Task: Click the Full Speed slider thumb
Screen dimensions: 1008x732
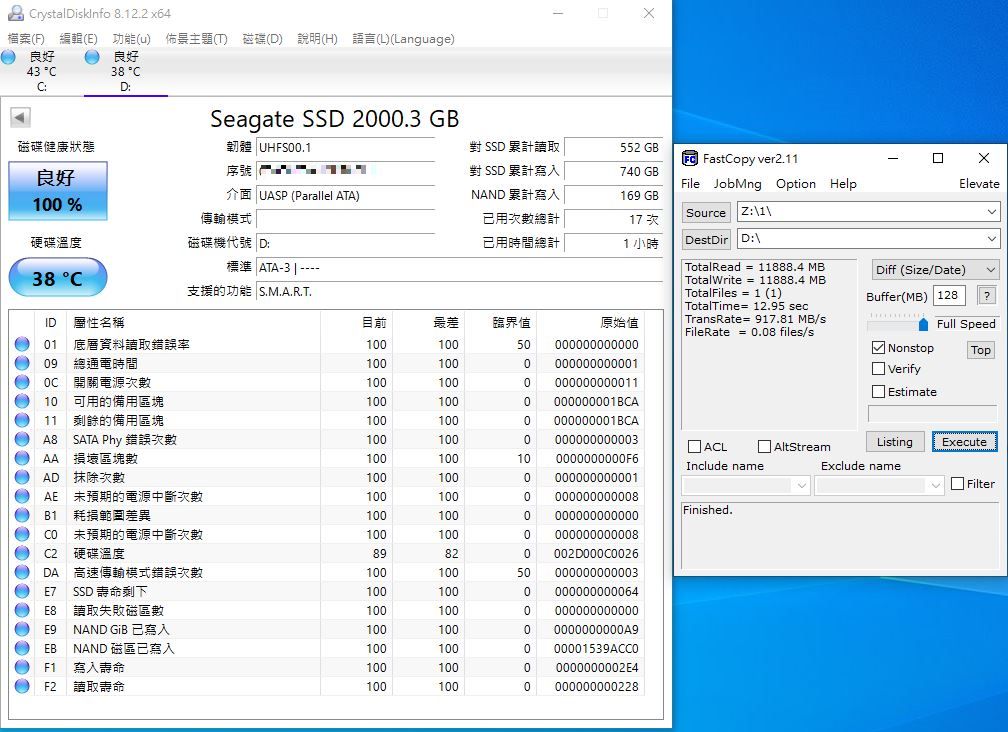Action: (x=923, y=323)
